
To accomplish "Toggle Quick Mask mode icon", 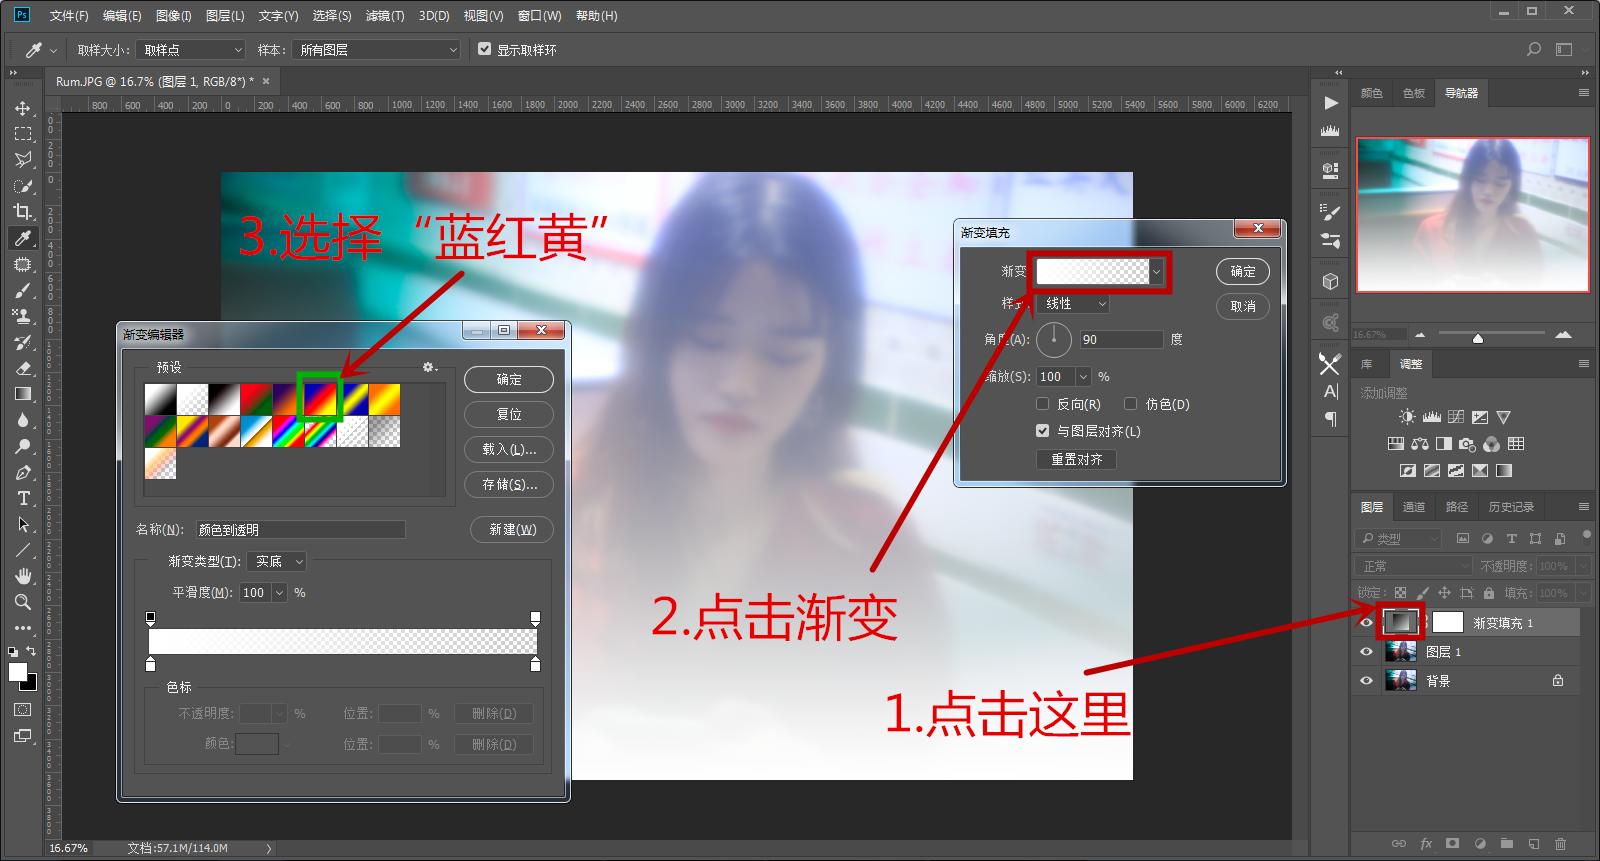I will point(22,710).
